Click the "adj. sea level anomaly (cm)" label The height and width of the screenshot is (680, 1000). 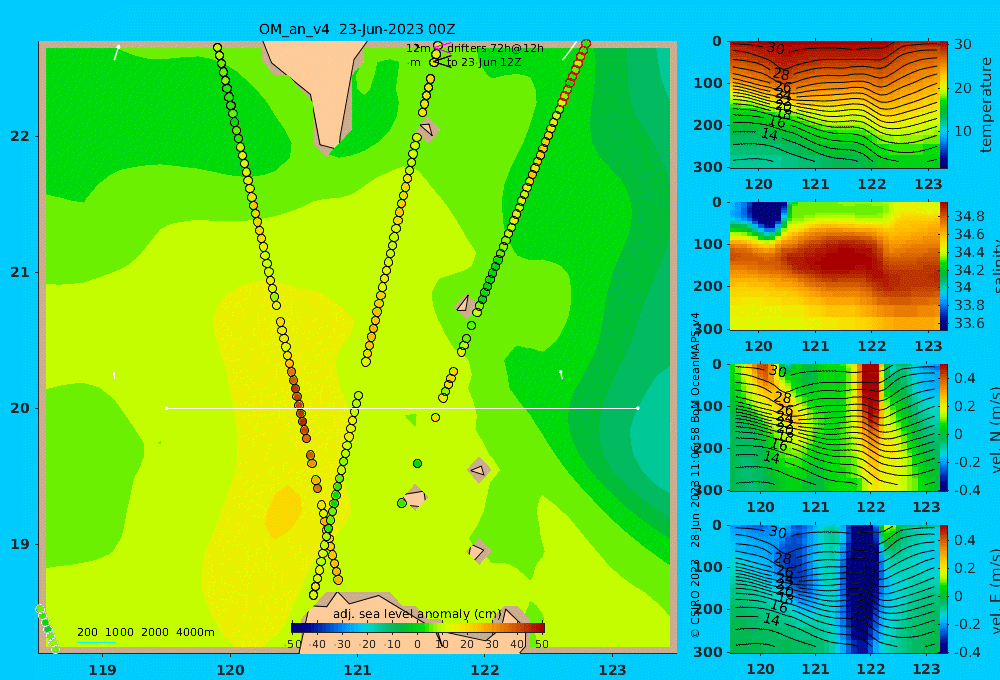[x=417, y=614]
